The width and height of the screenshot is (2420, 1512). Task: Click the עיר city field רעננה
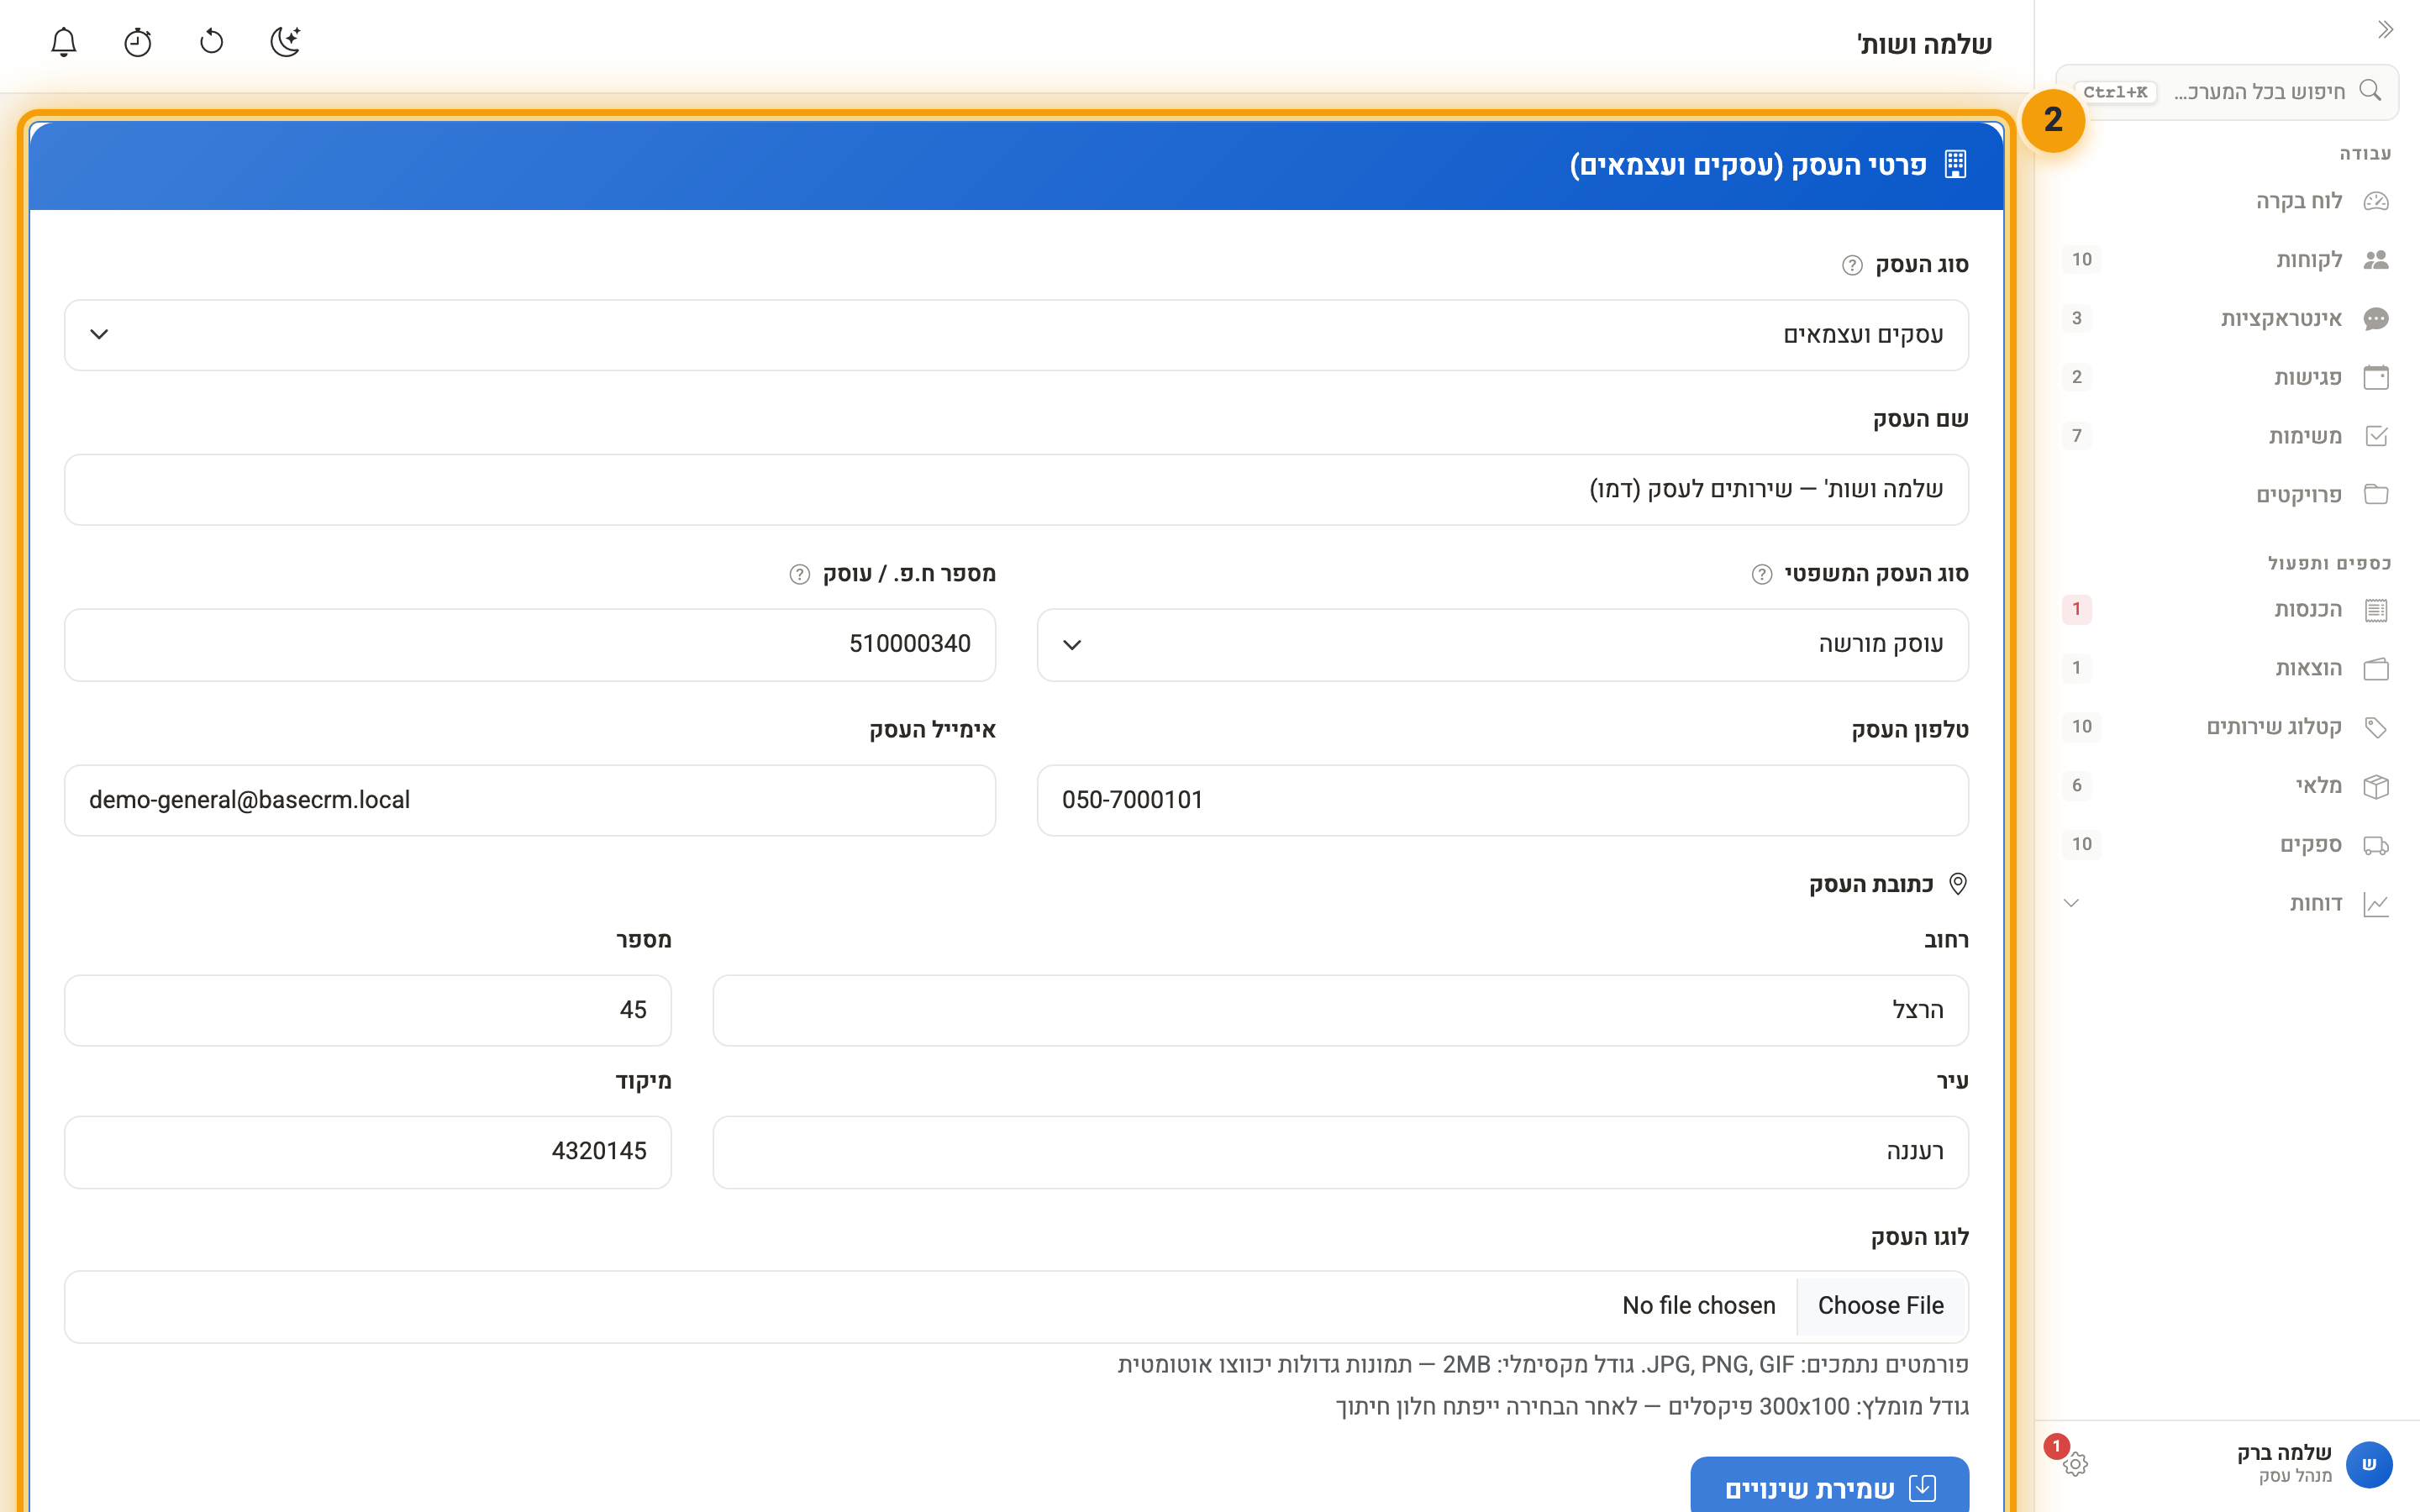(x=1340, y=1152)
